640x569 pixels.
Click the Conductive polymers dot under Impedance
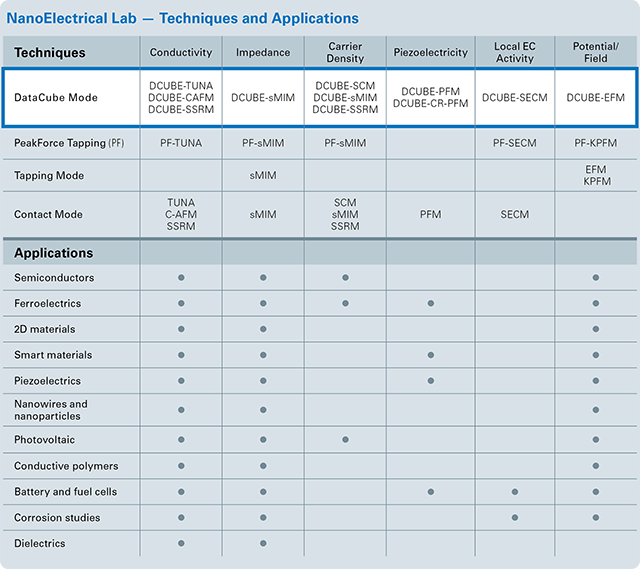[x=263, y=466]
